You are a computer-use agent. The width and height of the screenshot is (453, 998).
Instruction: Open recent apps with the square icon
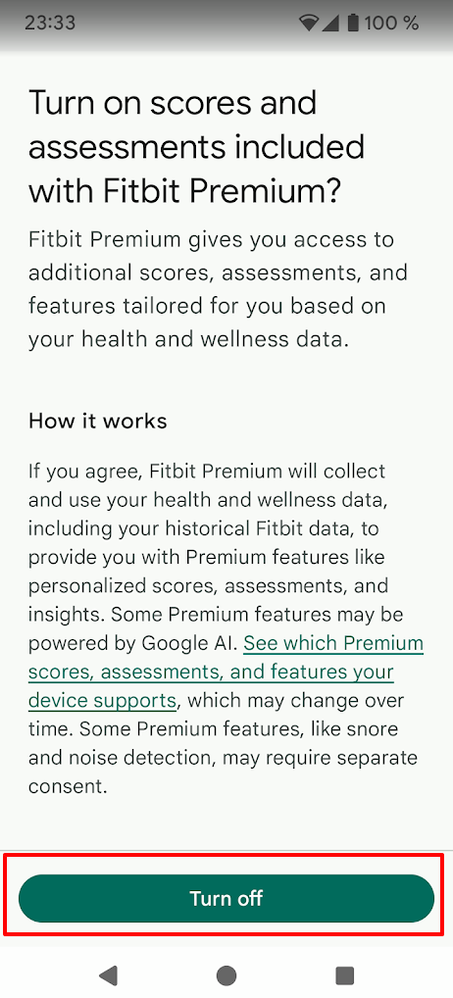pyautogui.click(x=344, y=974)
